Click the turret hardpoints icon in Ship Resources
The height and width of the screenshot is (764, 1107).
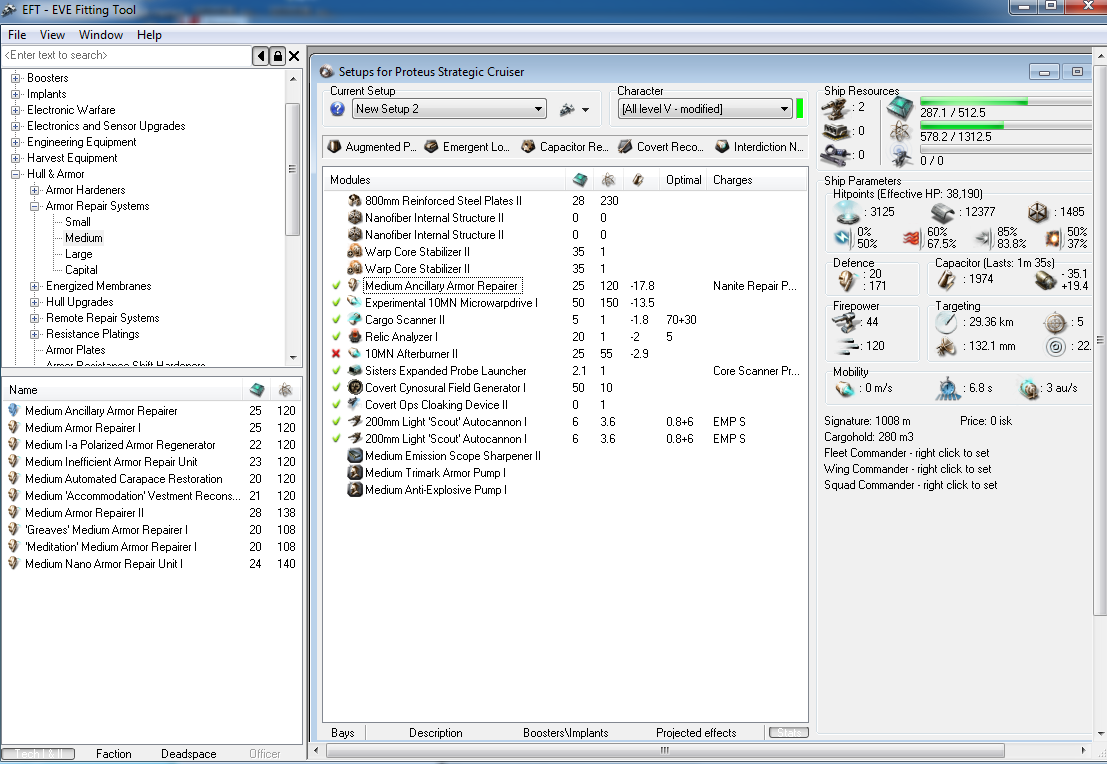[x=837, y=108]
